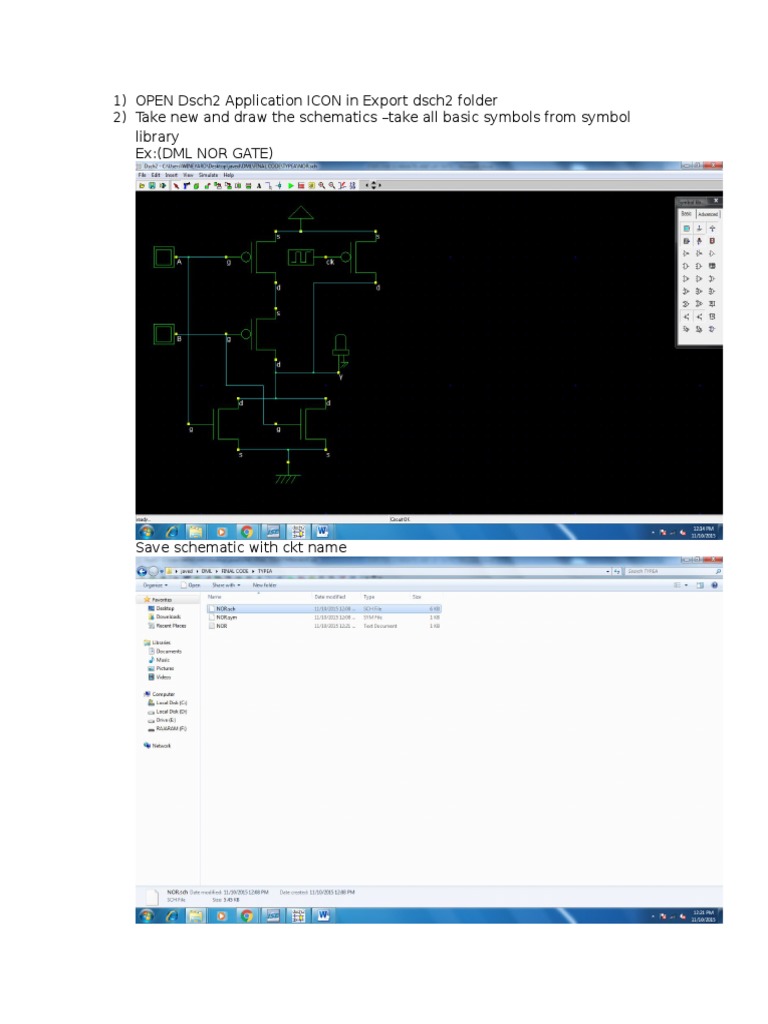This screenshot has height=1024, width=768.
Task: Open Pictures library in sidebar
Action: 161,668
